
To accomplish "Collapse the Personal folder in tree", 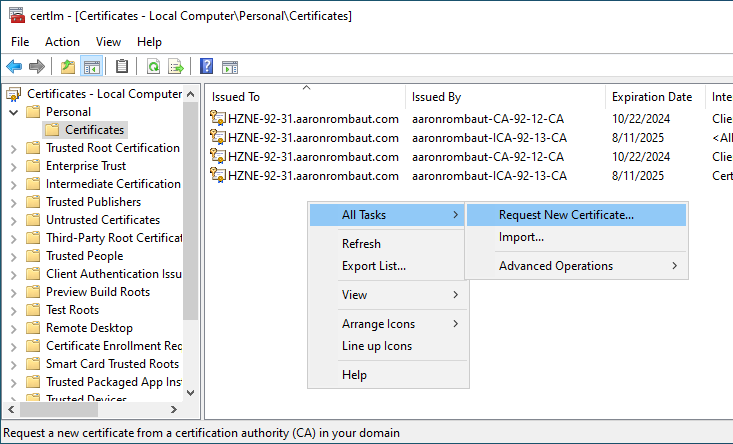I will tap(13, 112).
